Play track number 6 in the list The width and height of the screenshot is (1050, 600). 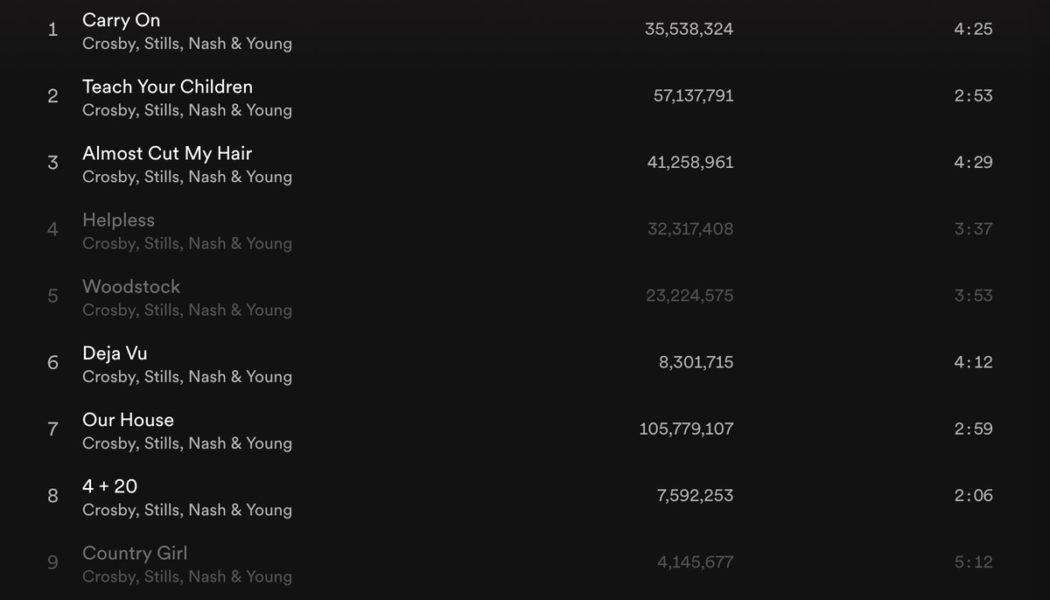click(x=52, y=362)
